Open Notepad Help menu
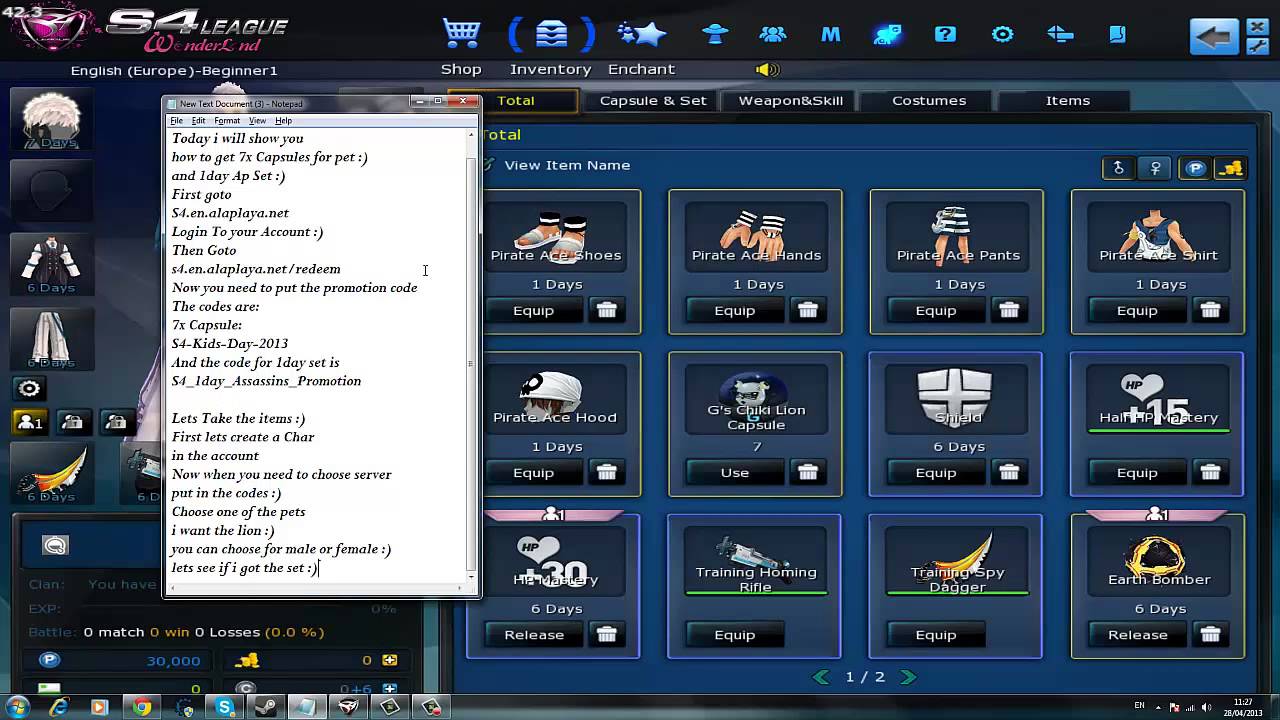 coord(284,121)
